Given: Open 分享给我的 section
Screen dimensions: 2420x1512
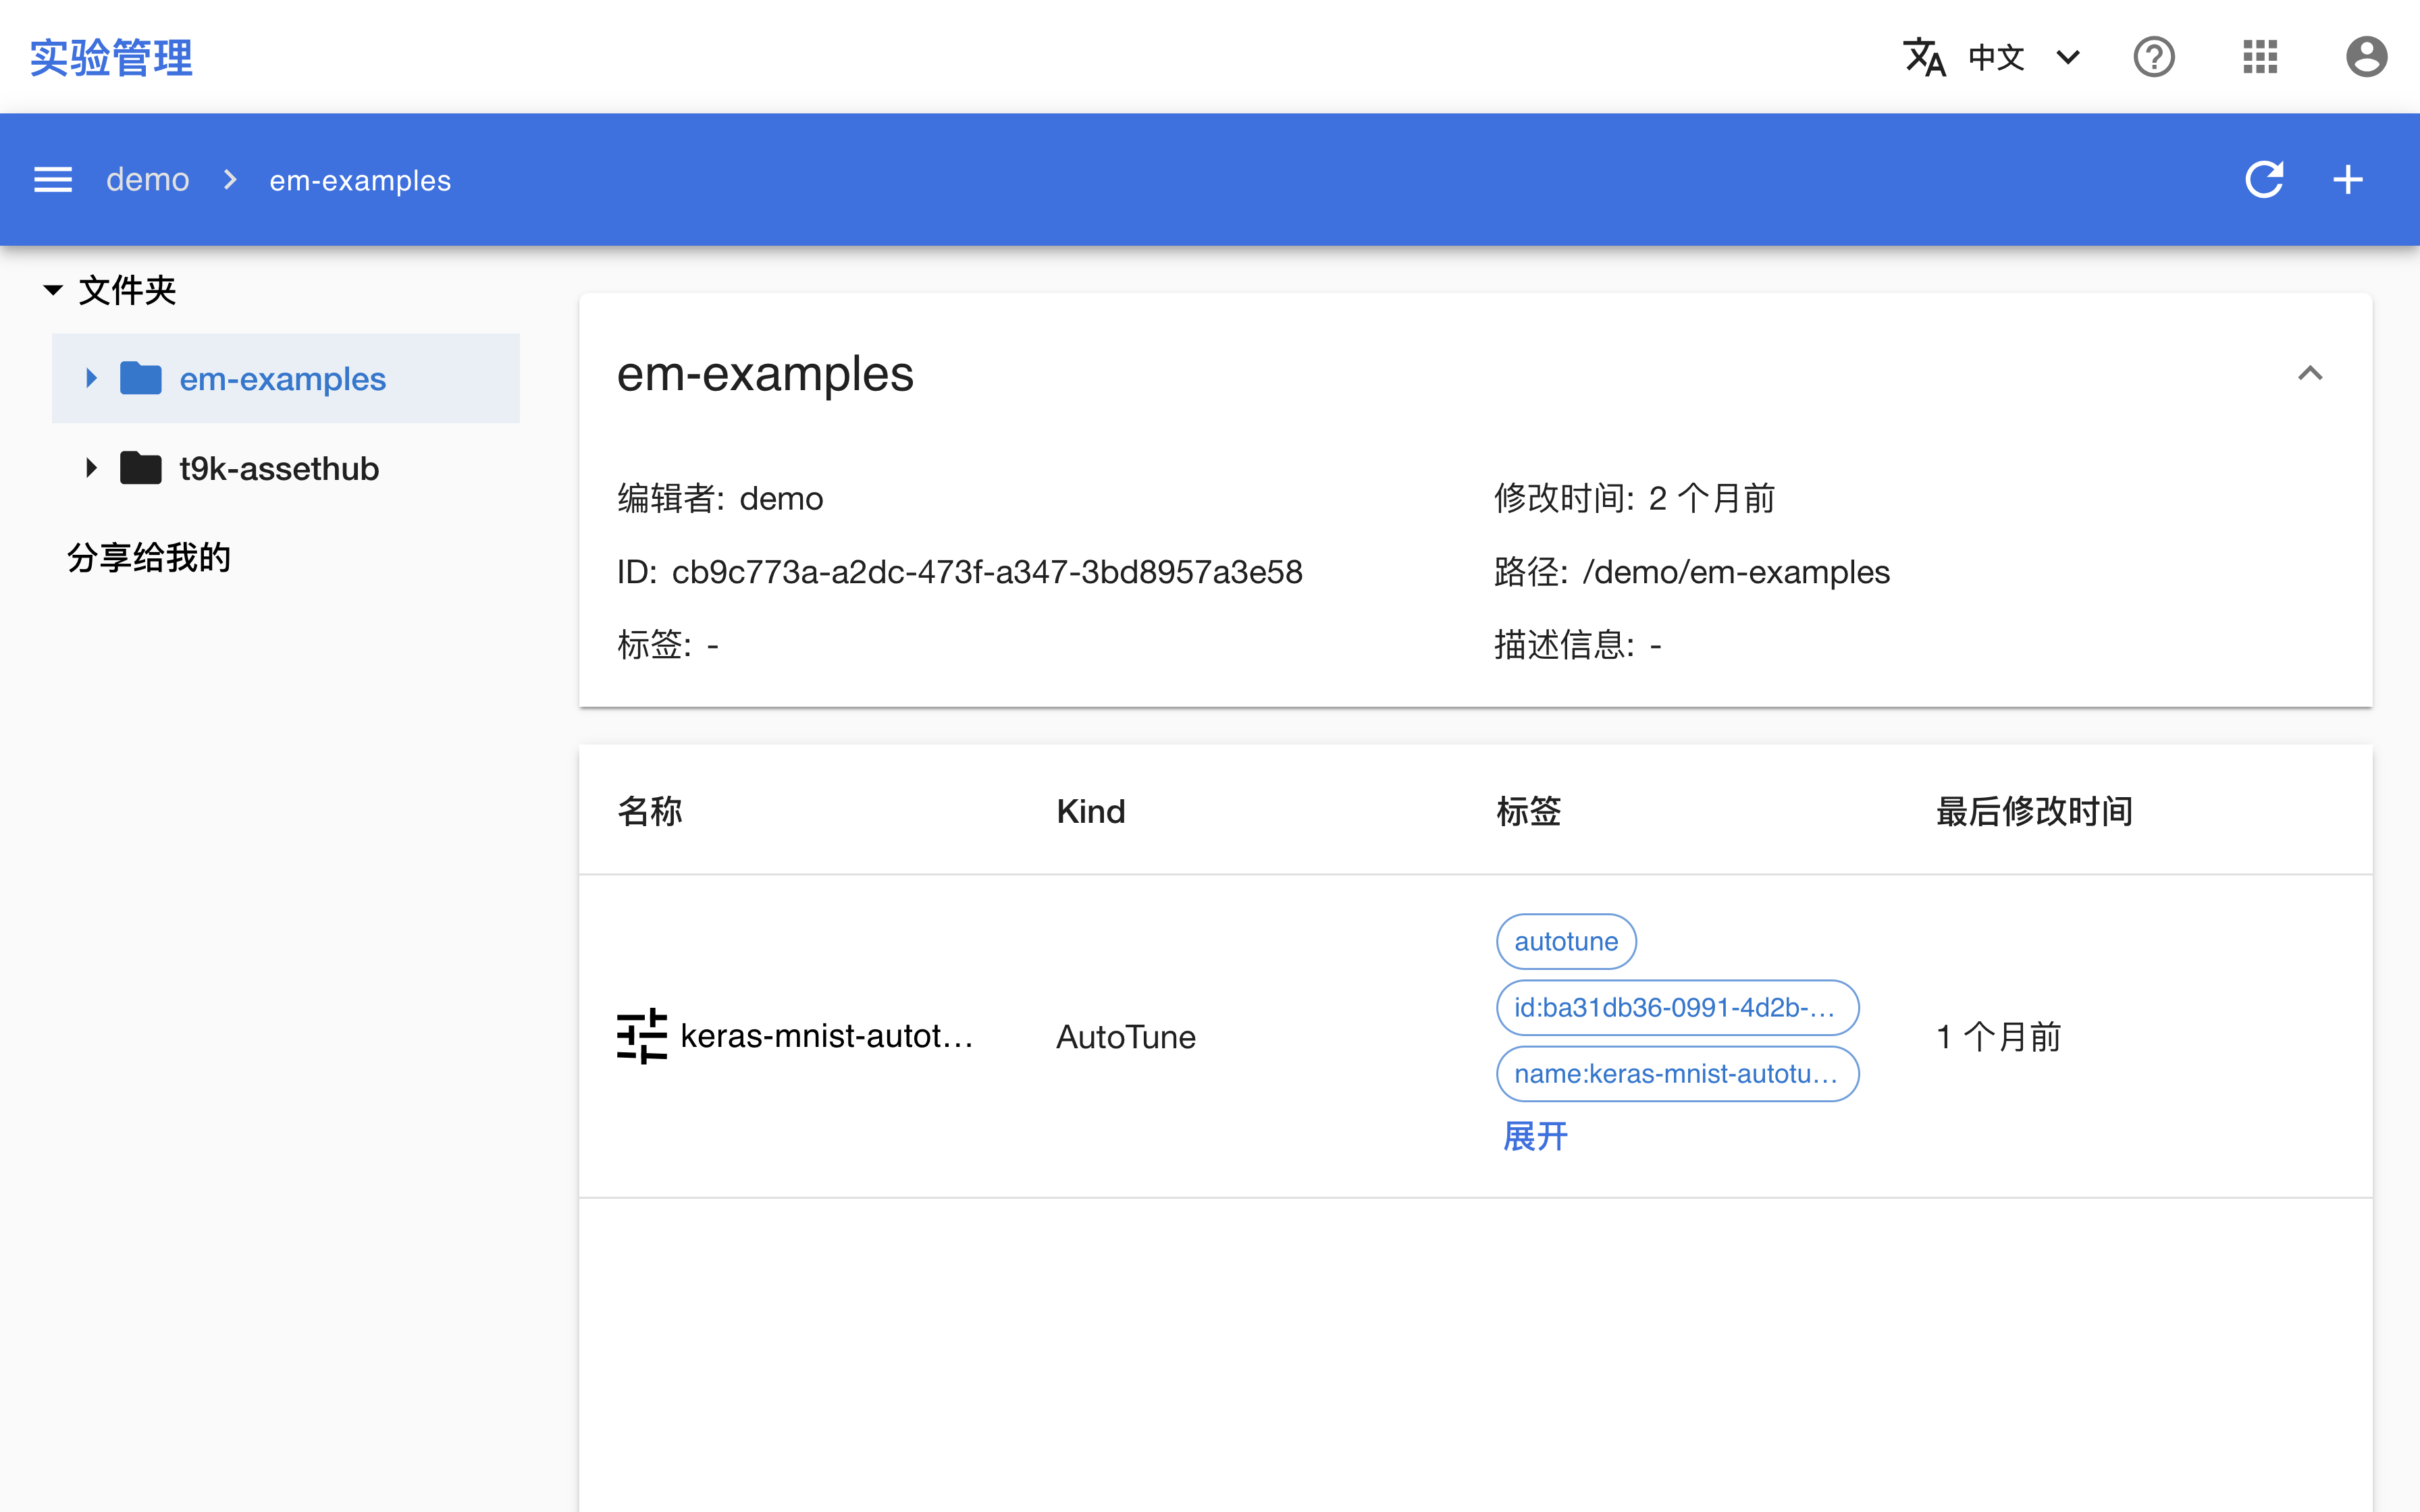Looking at the screenshot, I should [149, 557].
